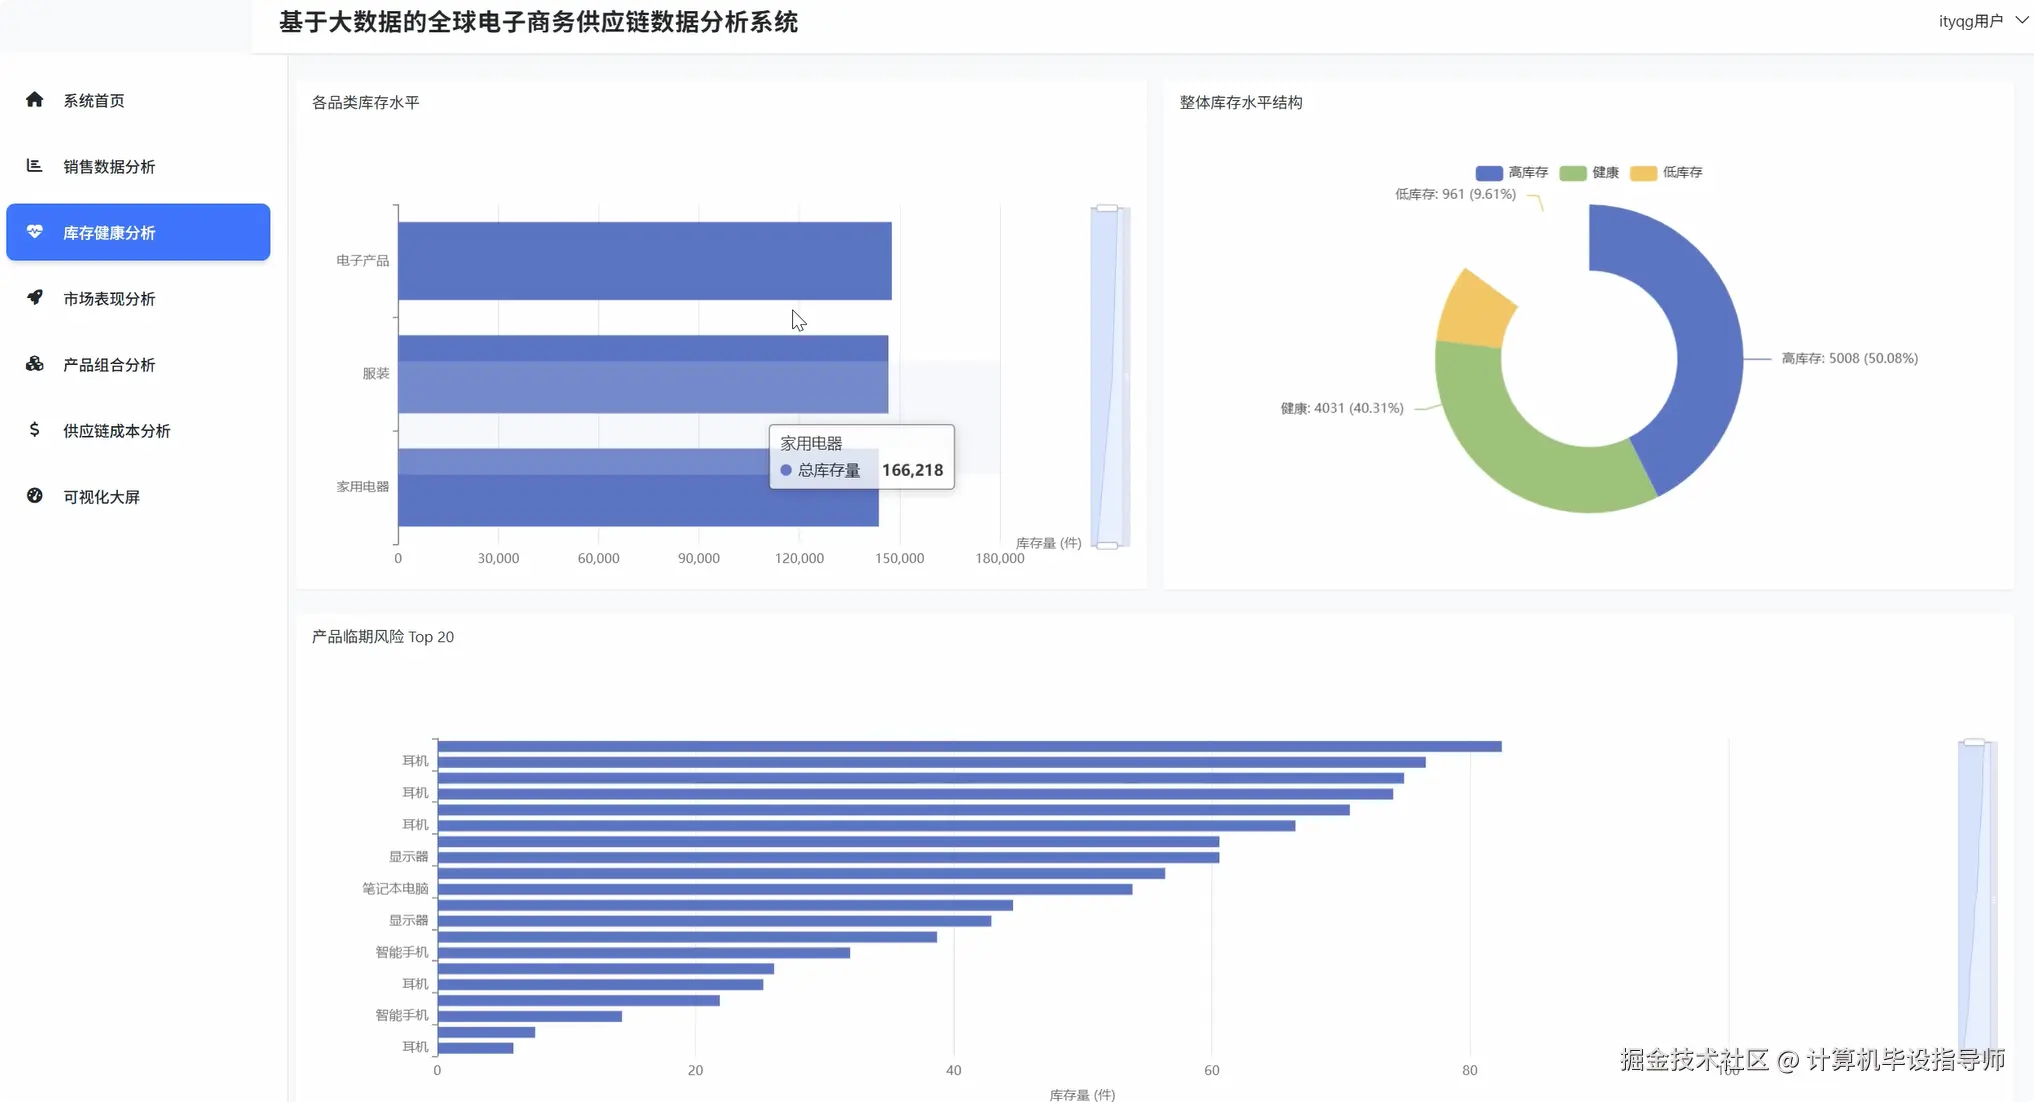Open 市场表现分析 menu item
The image size is (2034, 1102).
(109, 298)
